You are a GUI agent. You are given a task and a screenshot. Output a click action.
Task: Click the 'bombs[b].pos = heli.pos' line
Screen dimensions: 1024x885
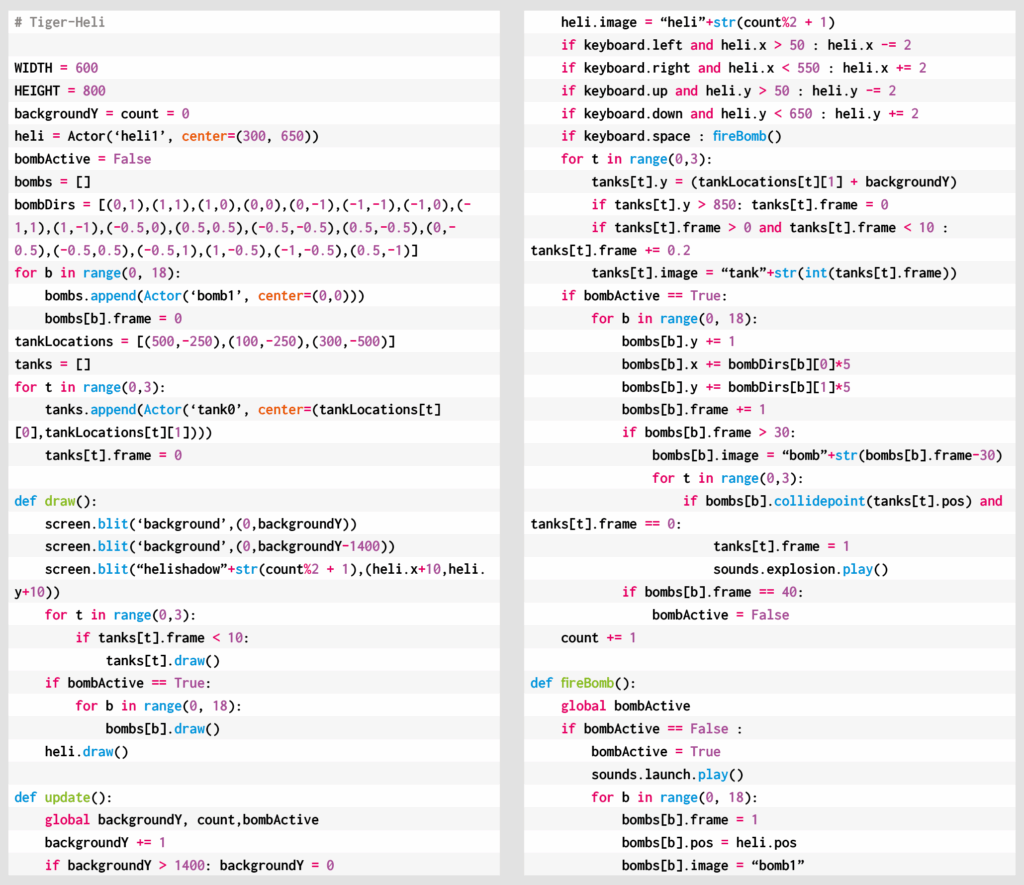click(708, 842)
